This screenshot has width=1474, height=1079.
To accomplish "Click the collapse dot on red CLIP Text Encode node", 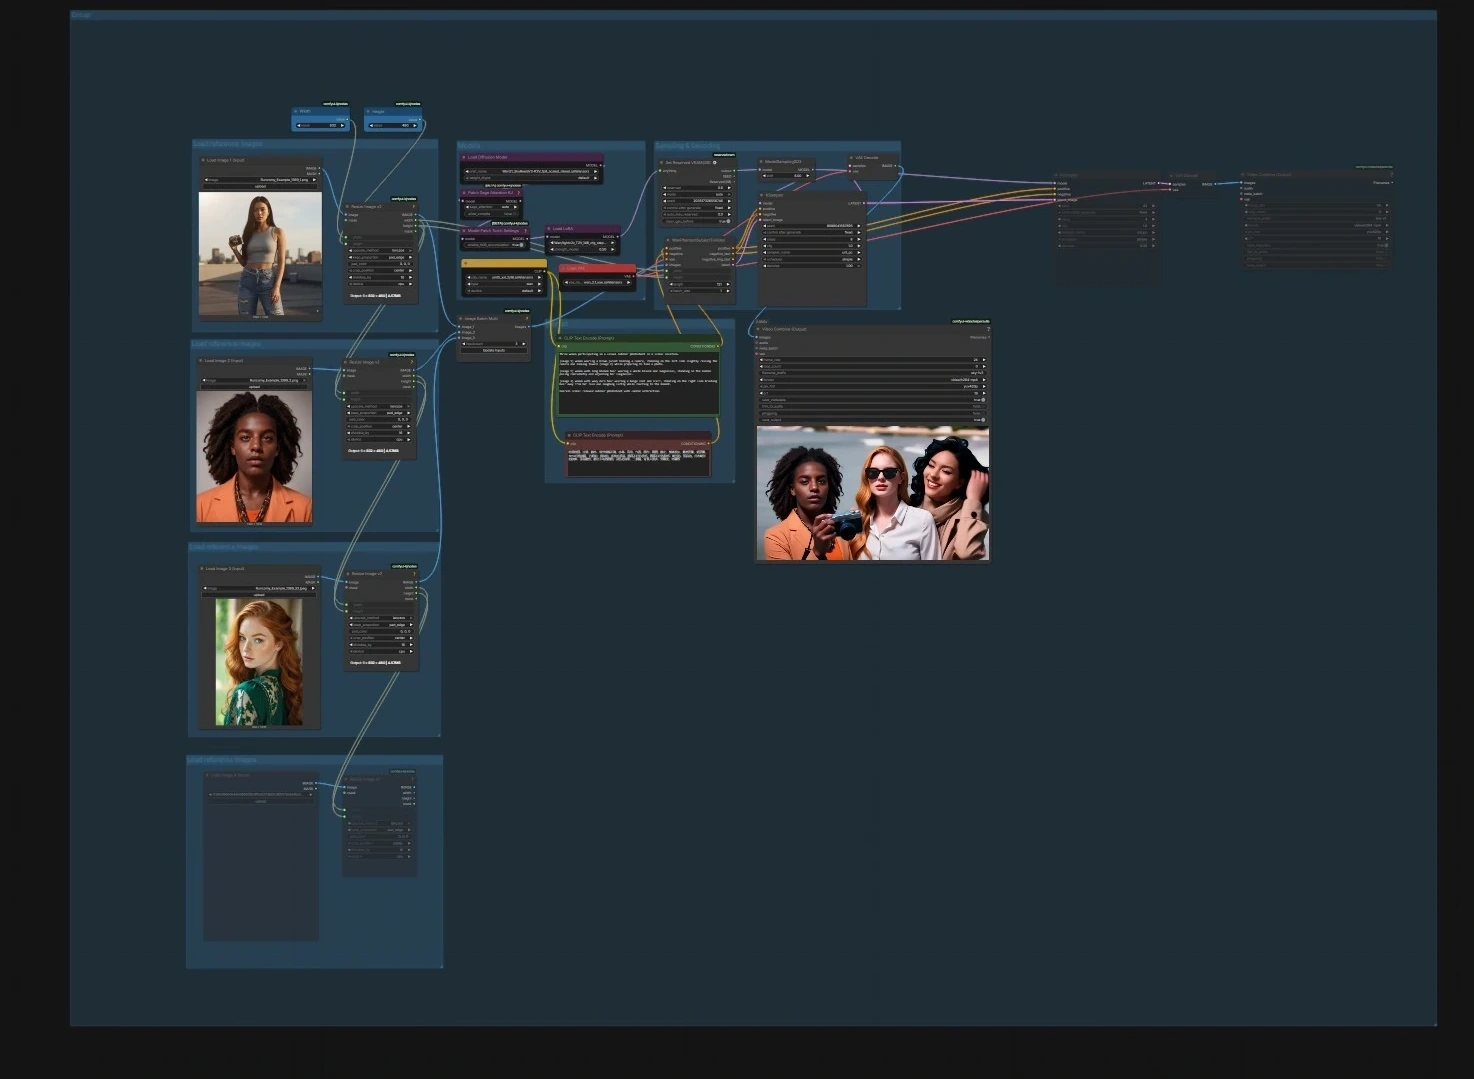I will coord(569,435).
